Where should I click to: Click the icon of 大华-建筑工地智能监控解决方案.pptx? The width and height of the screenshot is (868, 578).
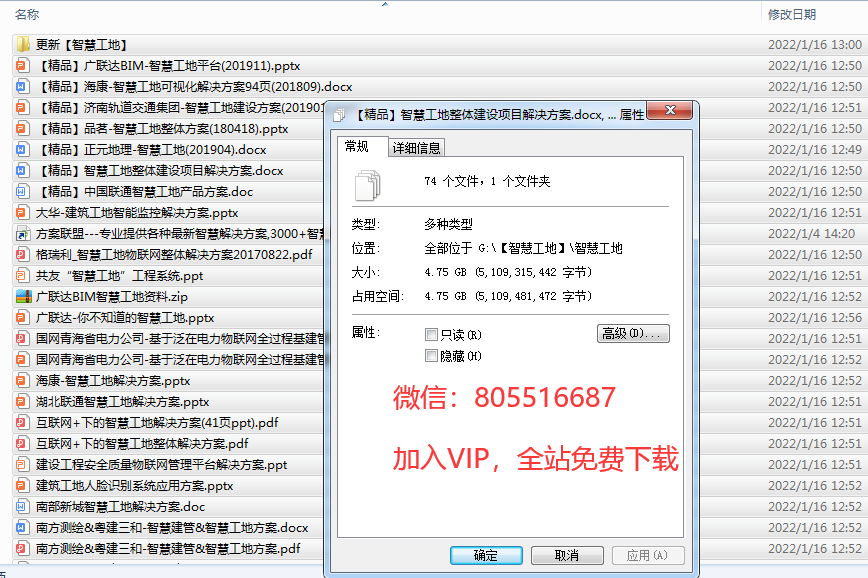[x=22, y=213]
